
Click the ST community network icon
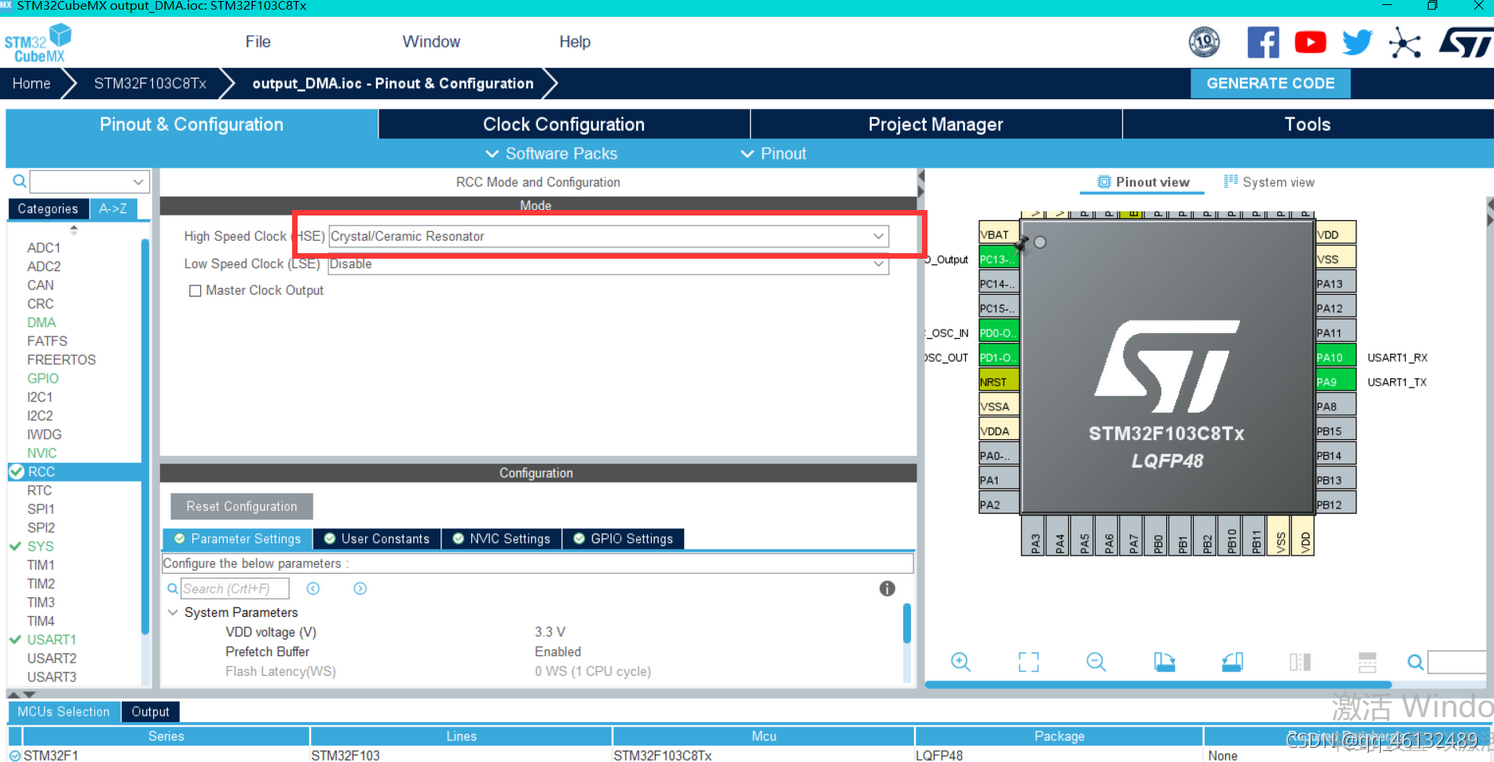click(x=1404, y=43)
